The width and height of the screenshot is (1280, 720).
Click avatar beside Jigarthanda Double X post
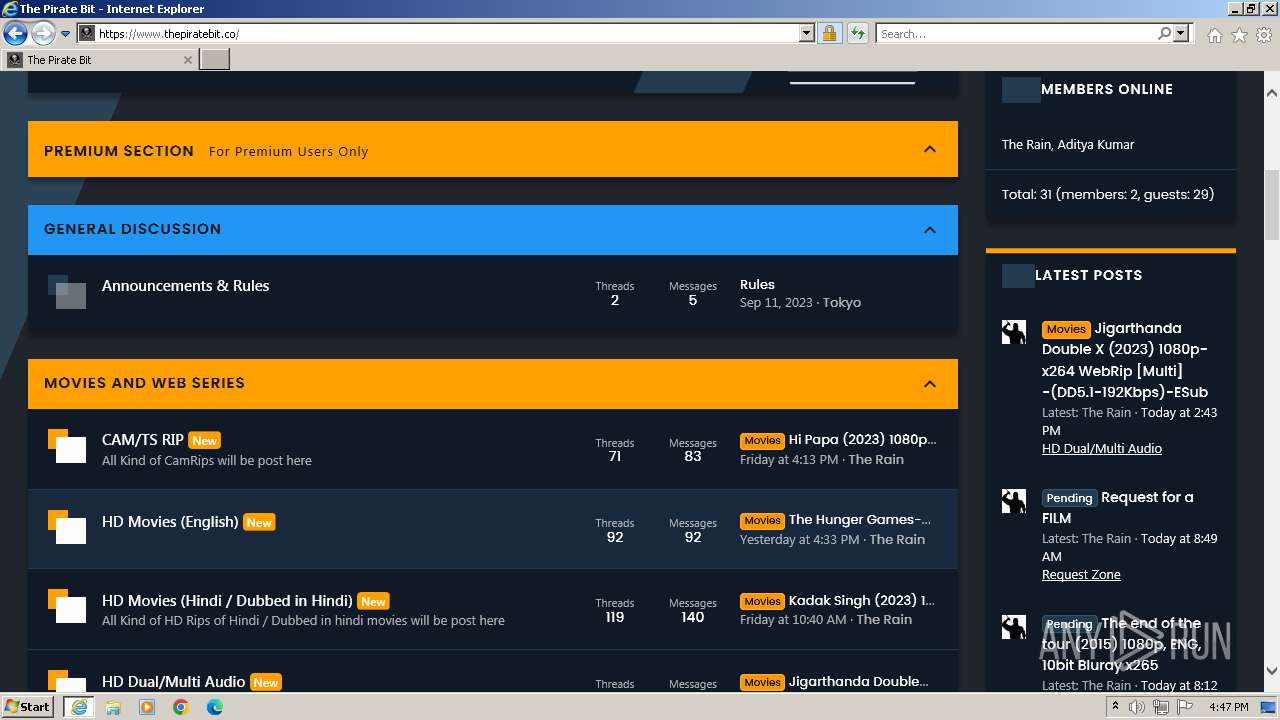click(x=1014, y=333)
